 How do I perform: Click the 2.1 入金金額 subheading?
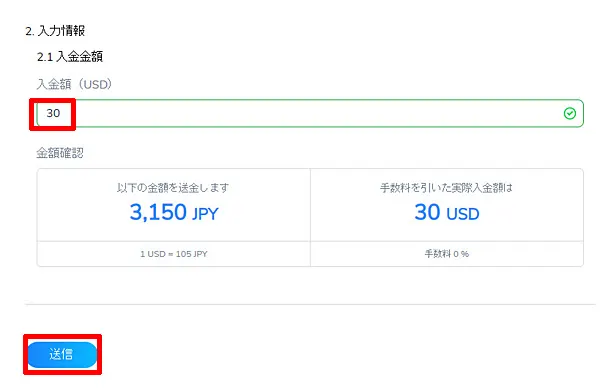[x=70, y=57]
